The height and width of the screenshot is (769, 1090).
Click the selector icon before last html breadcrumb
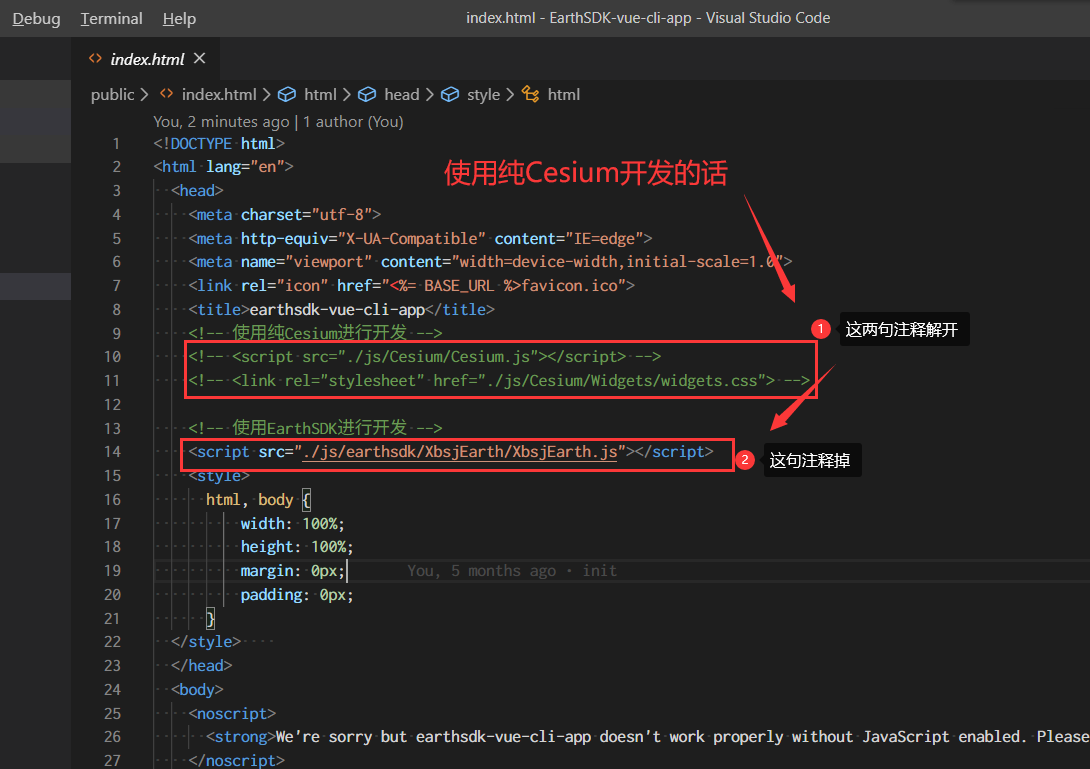pyautogui.click(x=530, y=94)
